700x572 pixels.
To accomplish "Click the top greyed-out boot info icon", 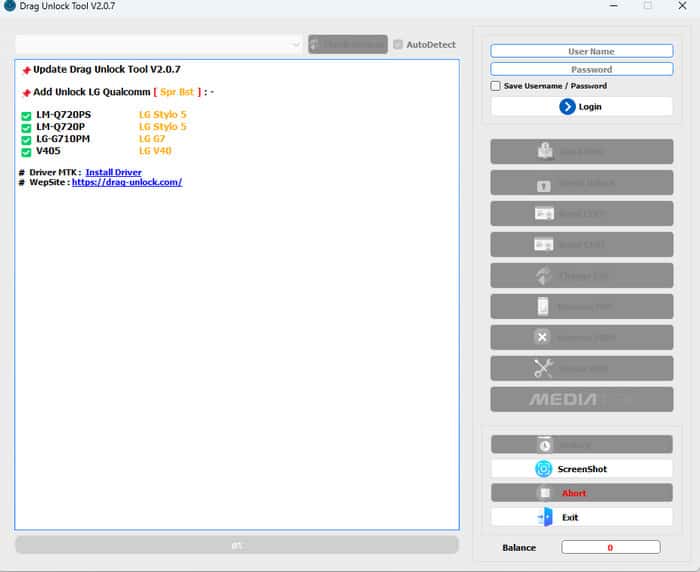I will (x=545, y=151).
